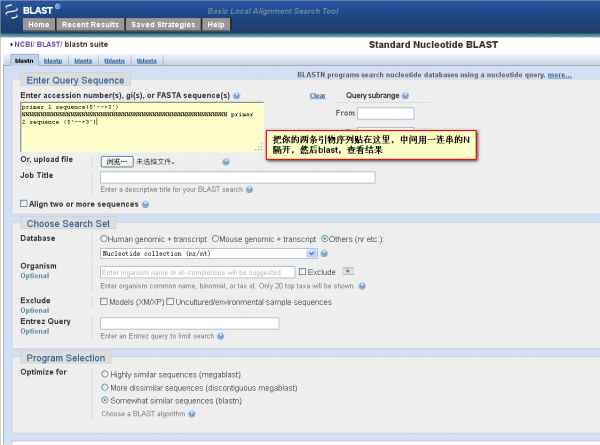
Task: Open the Nucleotide collection database dropdown
Action: tap(209, 253)
